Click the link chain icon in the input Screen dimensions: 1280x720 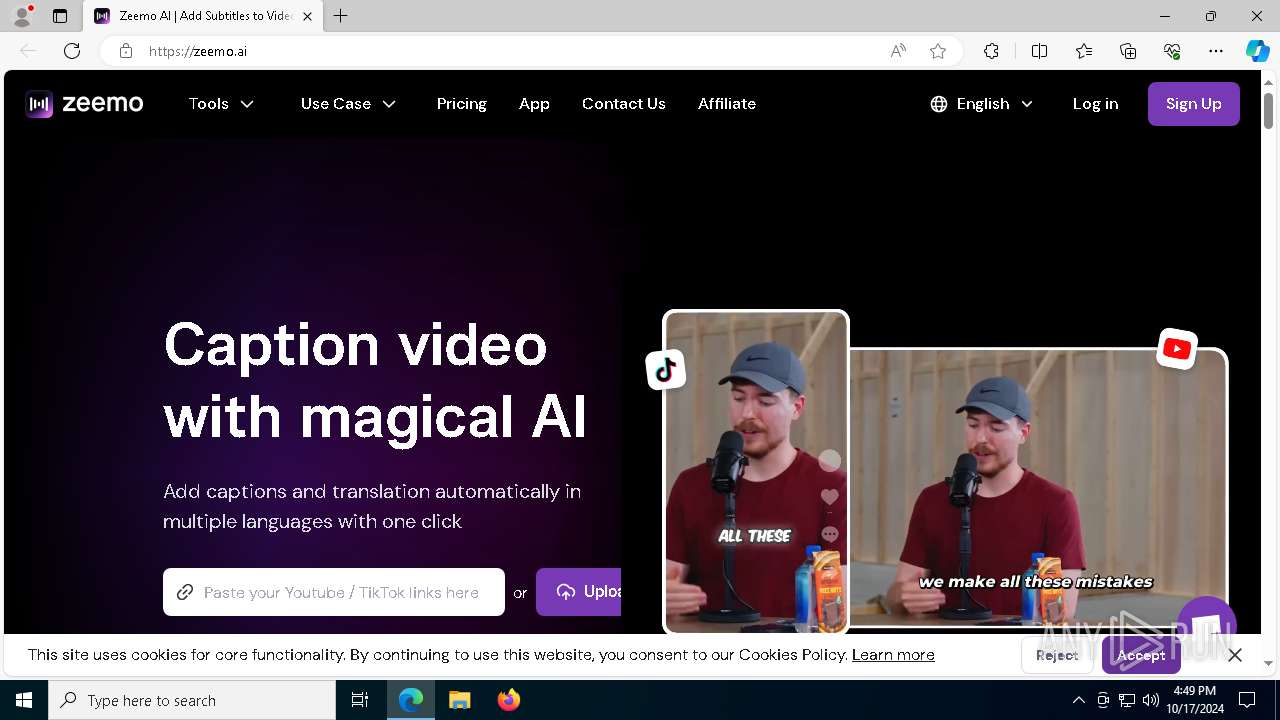coord(184,592)
